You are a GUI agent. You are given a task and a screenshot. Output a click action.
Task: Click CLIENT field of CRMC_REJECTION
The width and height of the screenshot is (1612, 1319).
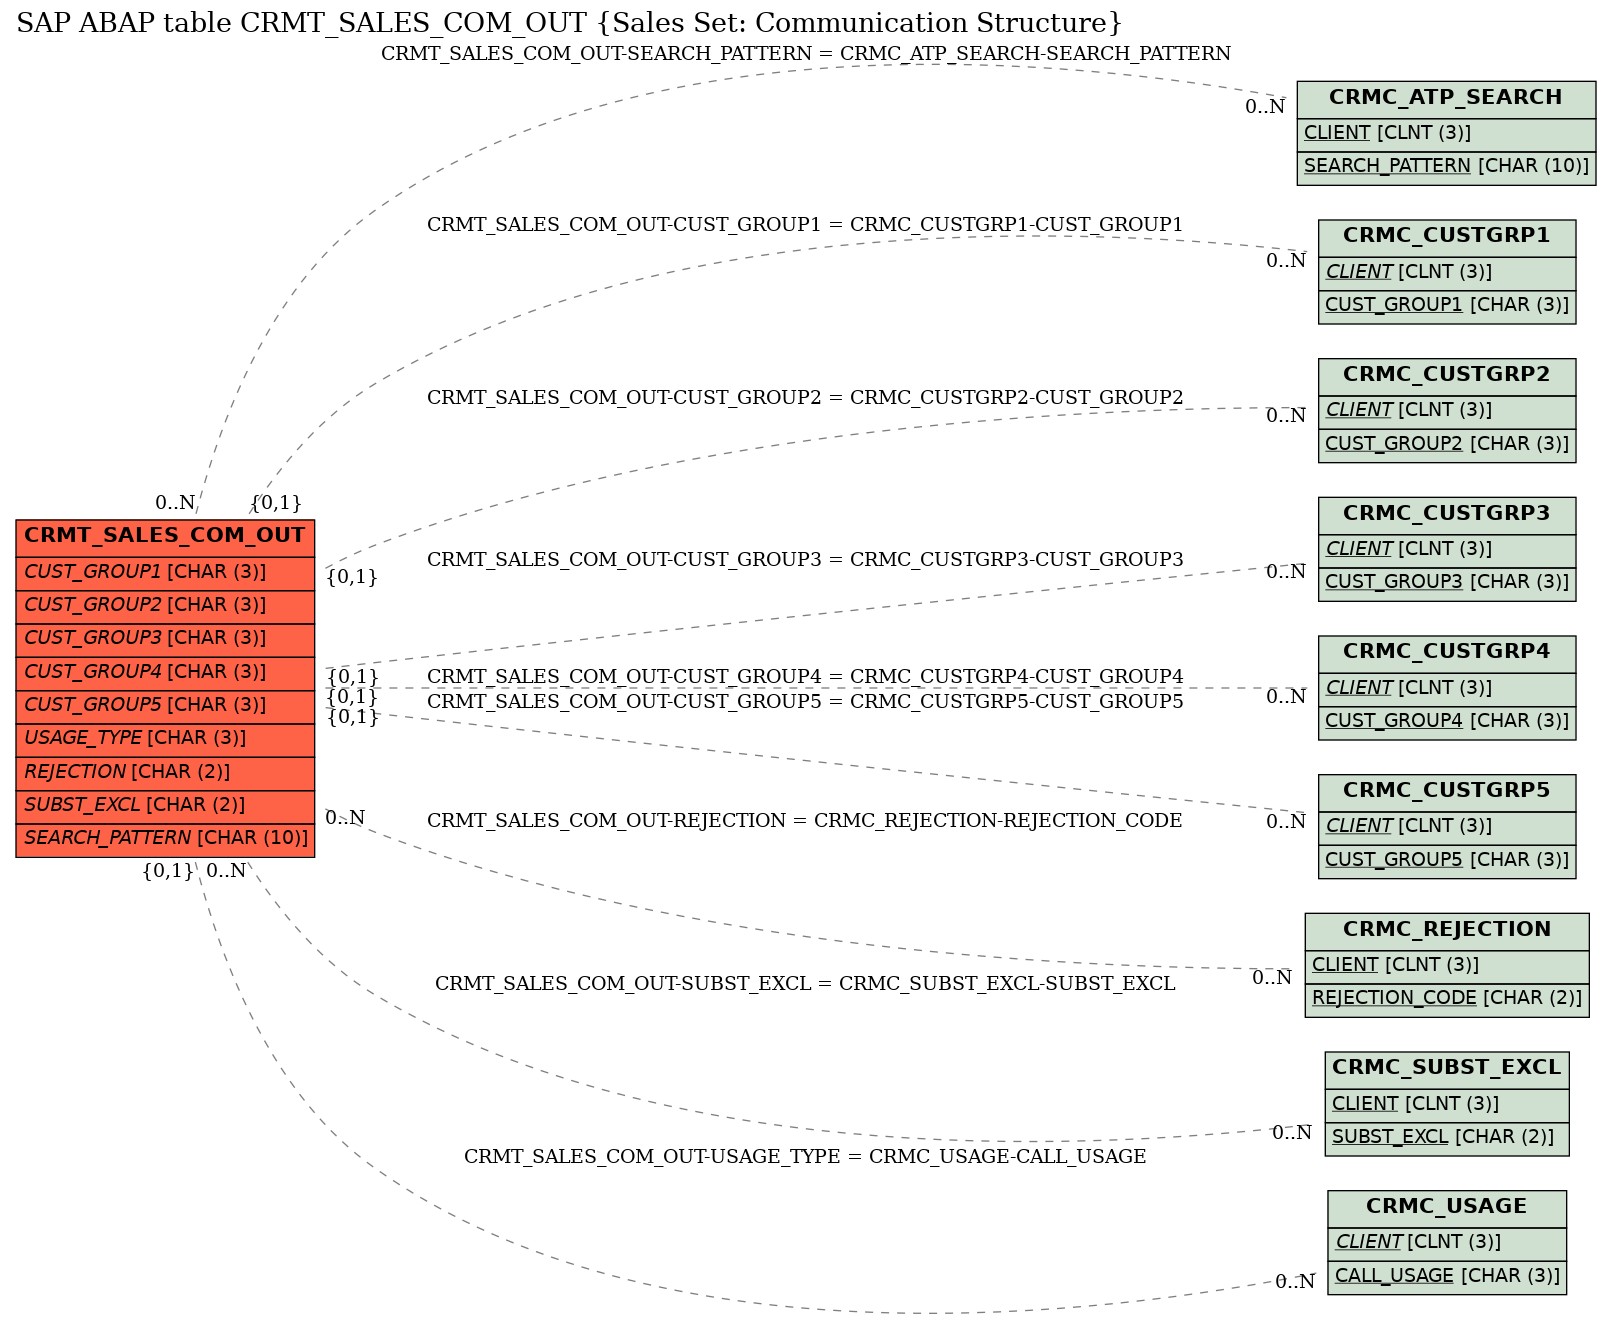[x=1447, y=966]
